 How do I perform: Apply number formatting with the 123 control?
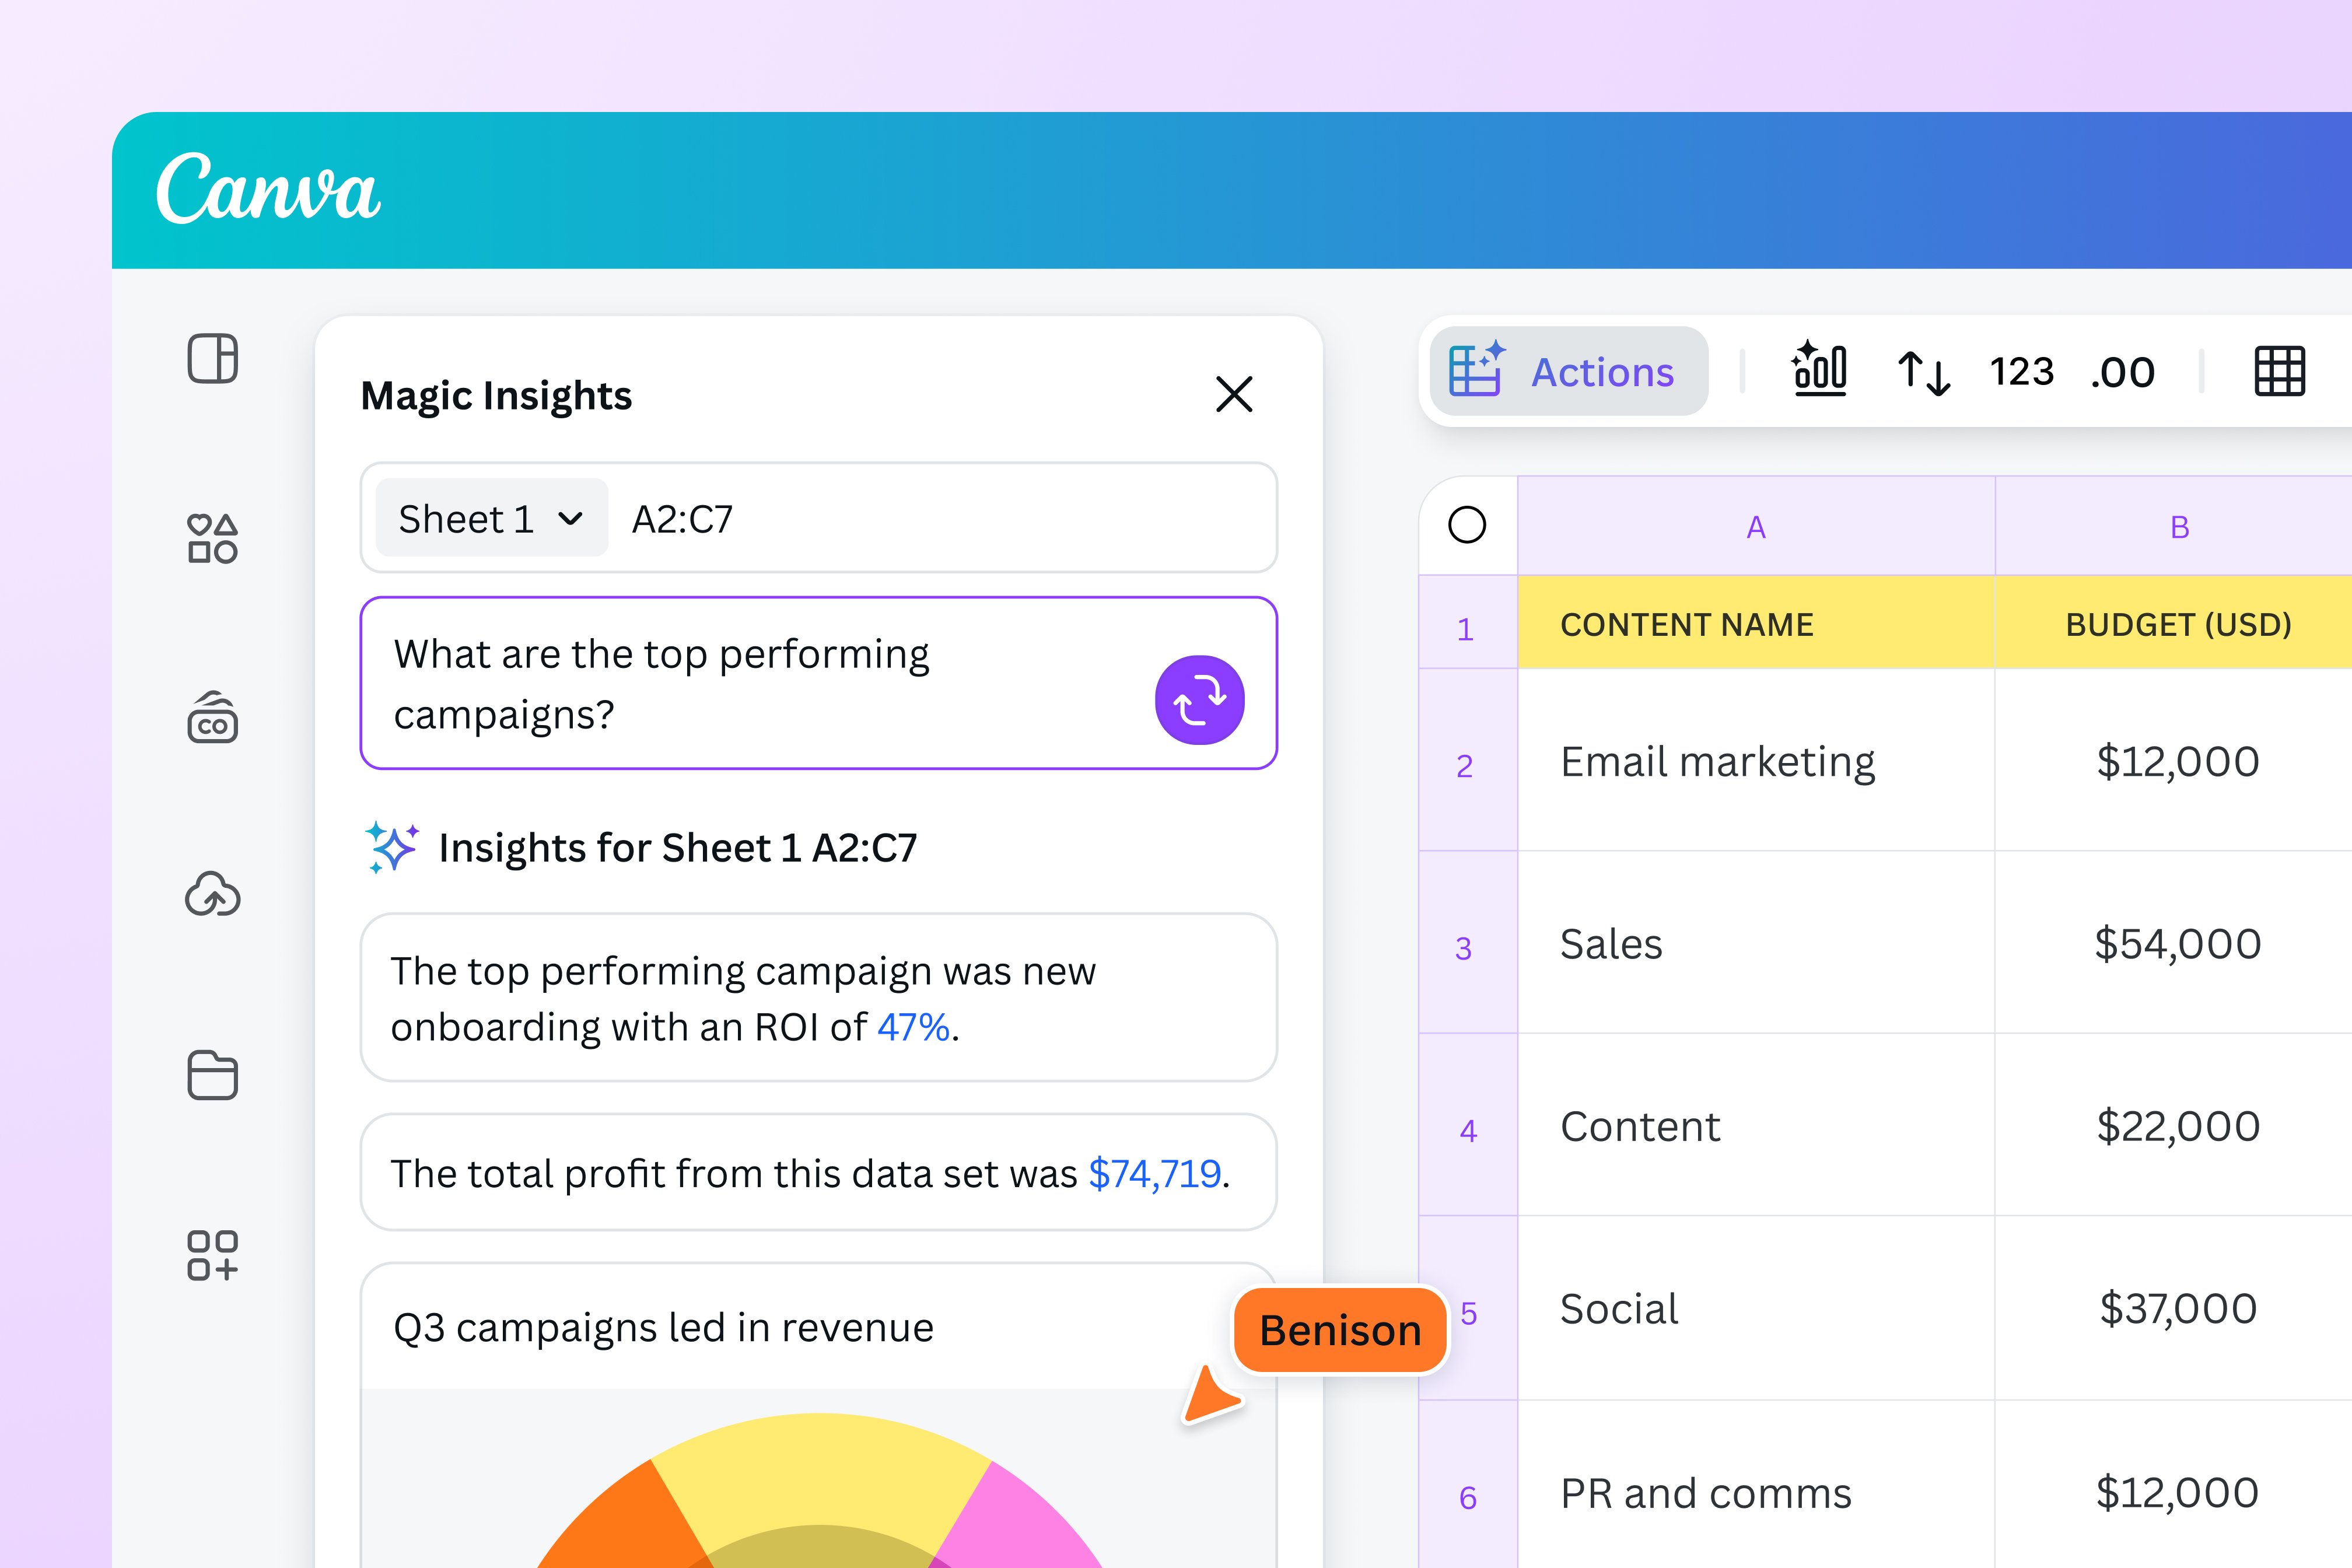[x=2022, y=371]
